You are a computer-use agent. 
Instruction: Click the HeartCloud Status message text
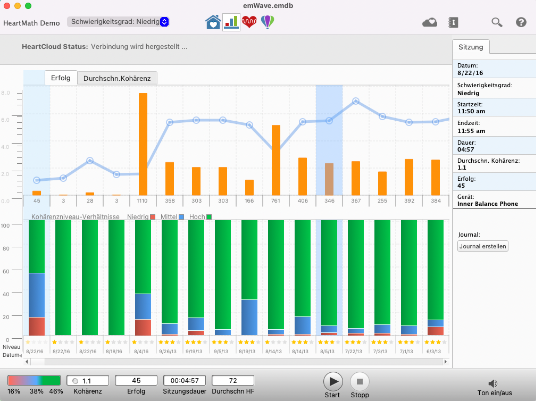[x=104, y=46]
